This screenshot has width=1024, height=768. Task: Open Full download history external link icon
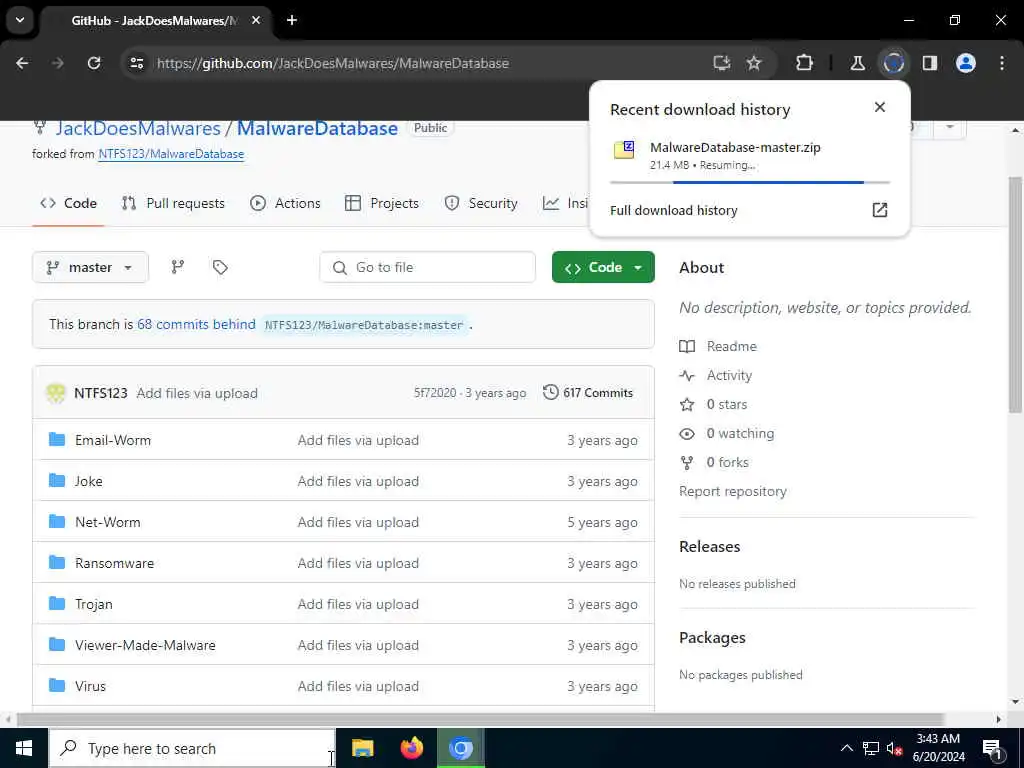[880, 210]
